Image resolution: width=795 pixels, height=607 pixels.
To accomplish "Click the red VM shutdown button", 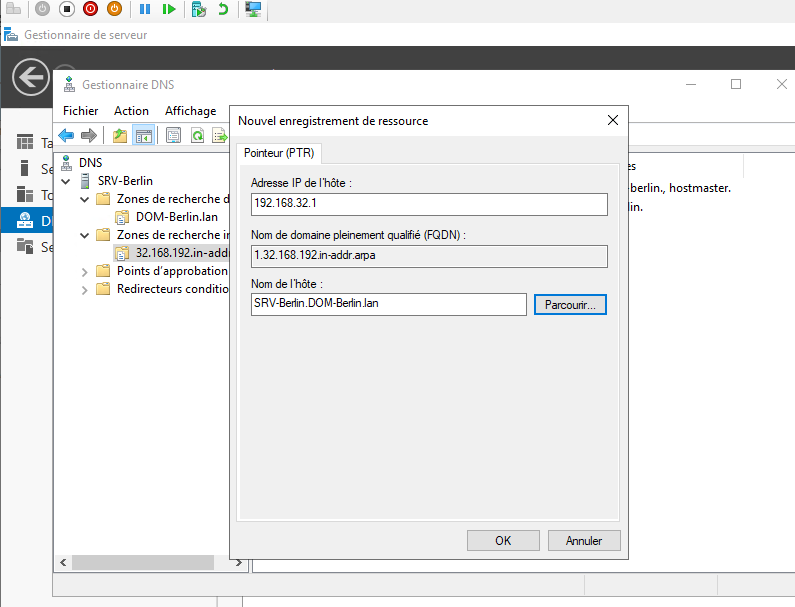I will coord(91,9).
